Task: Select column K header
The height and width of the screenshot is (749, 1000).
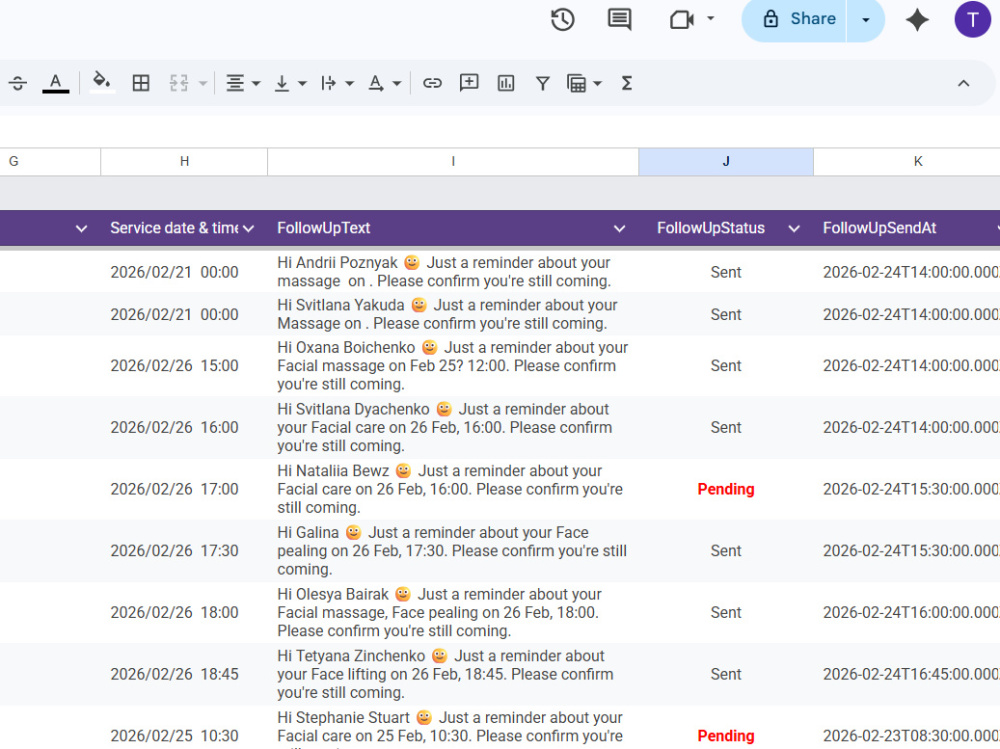Action: [x=907, y=161]
